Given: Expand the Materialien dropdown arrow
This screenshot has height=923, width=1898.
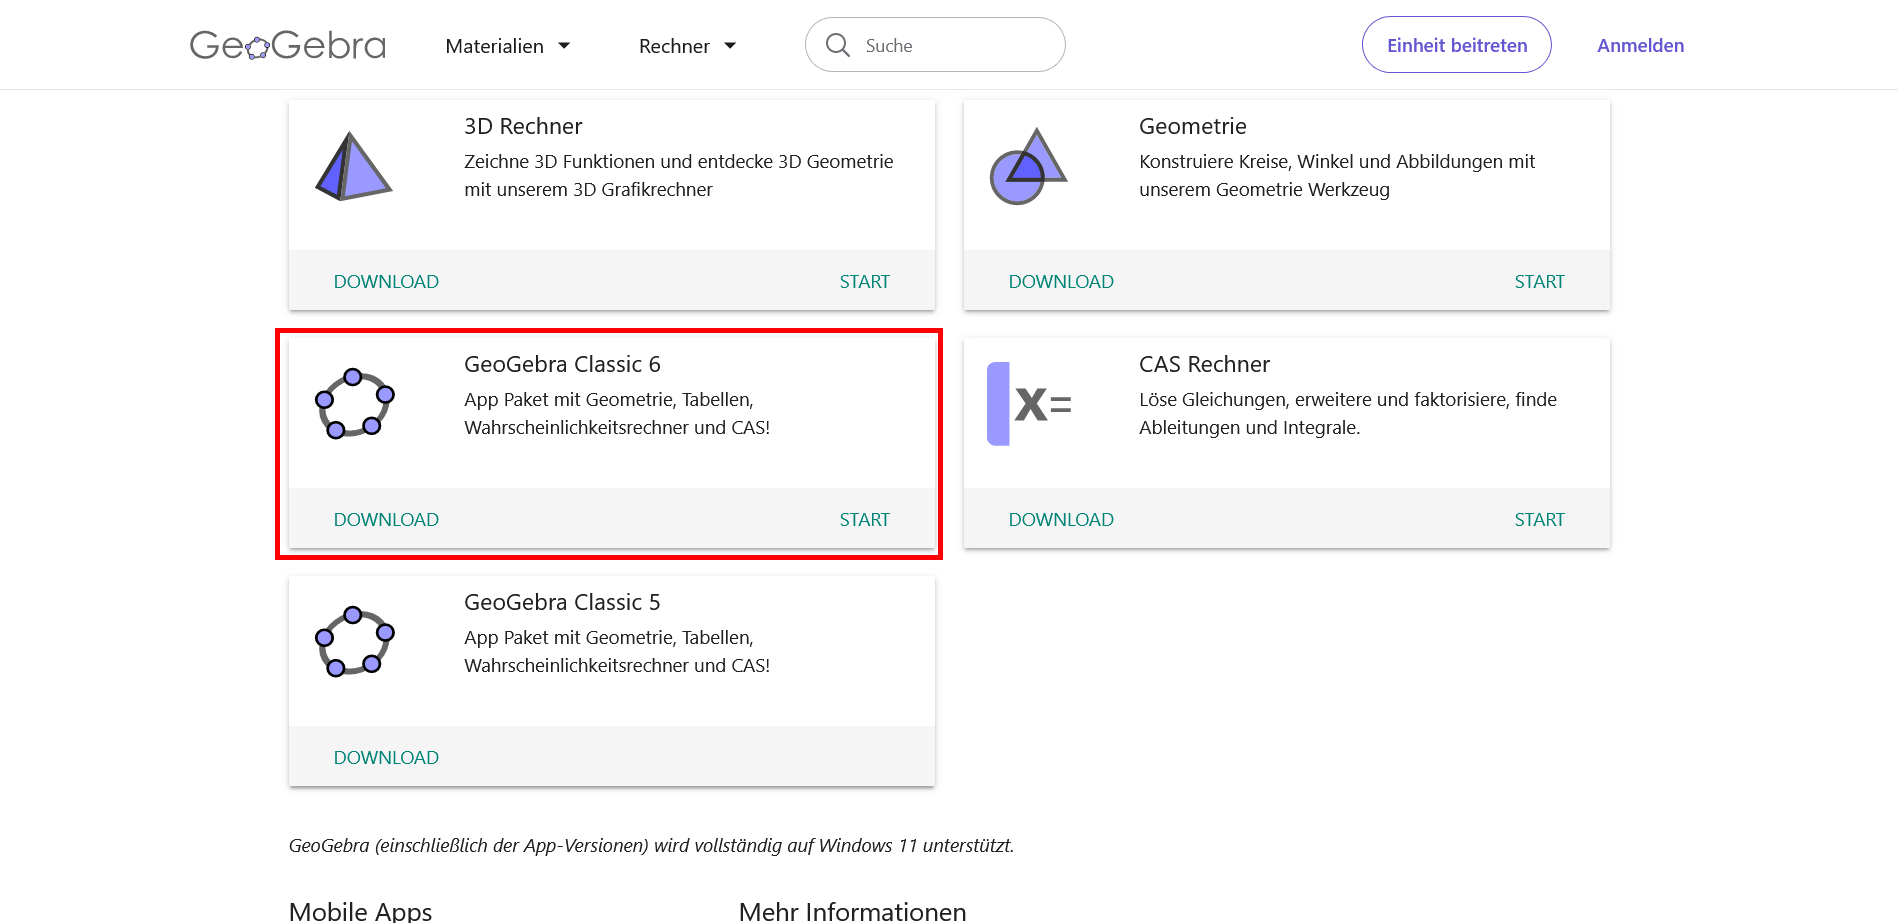Looking at the screenshot, I should [x=564, y=46].
